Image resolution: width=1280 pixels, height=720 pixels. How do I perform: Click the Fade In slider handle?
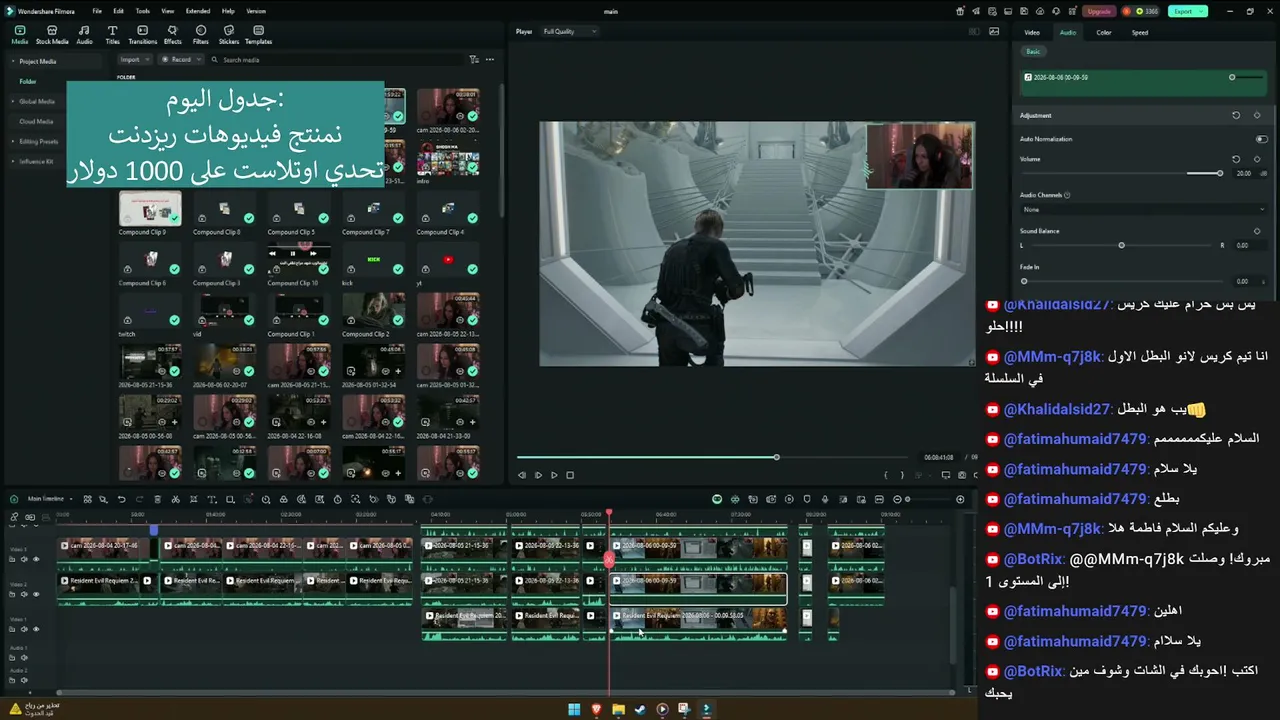1024,281
